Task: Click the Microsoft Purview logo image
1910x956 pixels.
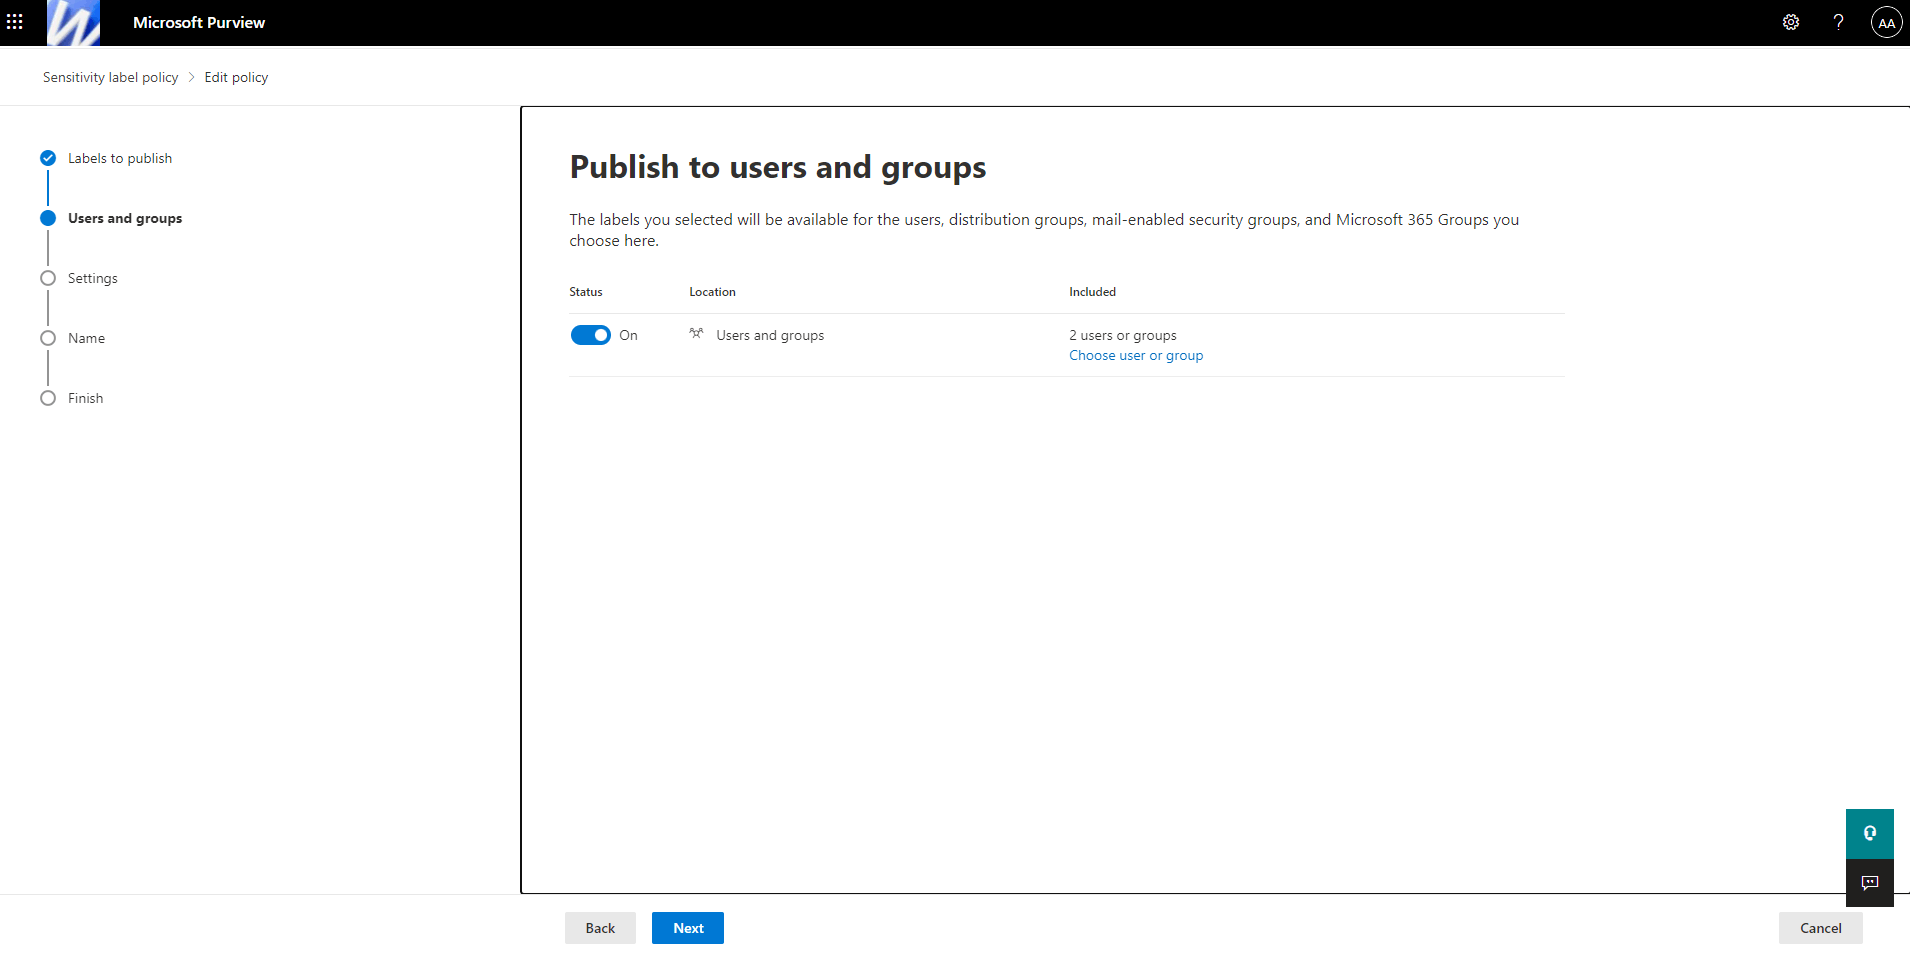Action: 74,23
